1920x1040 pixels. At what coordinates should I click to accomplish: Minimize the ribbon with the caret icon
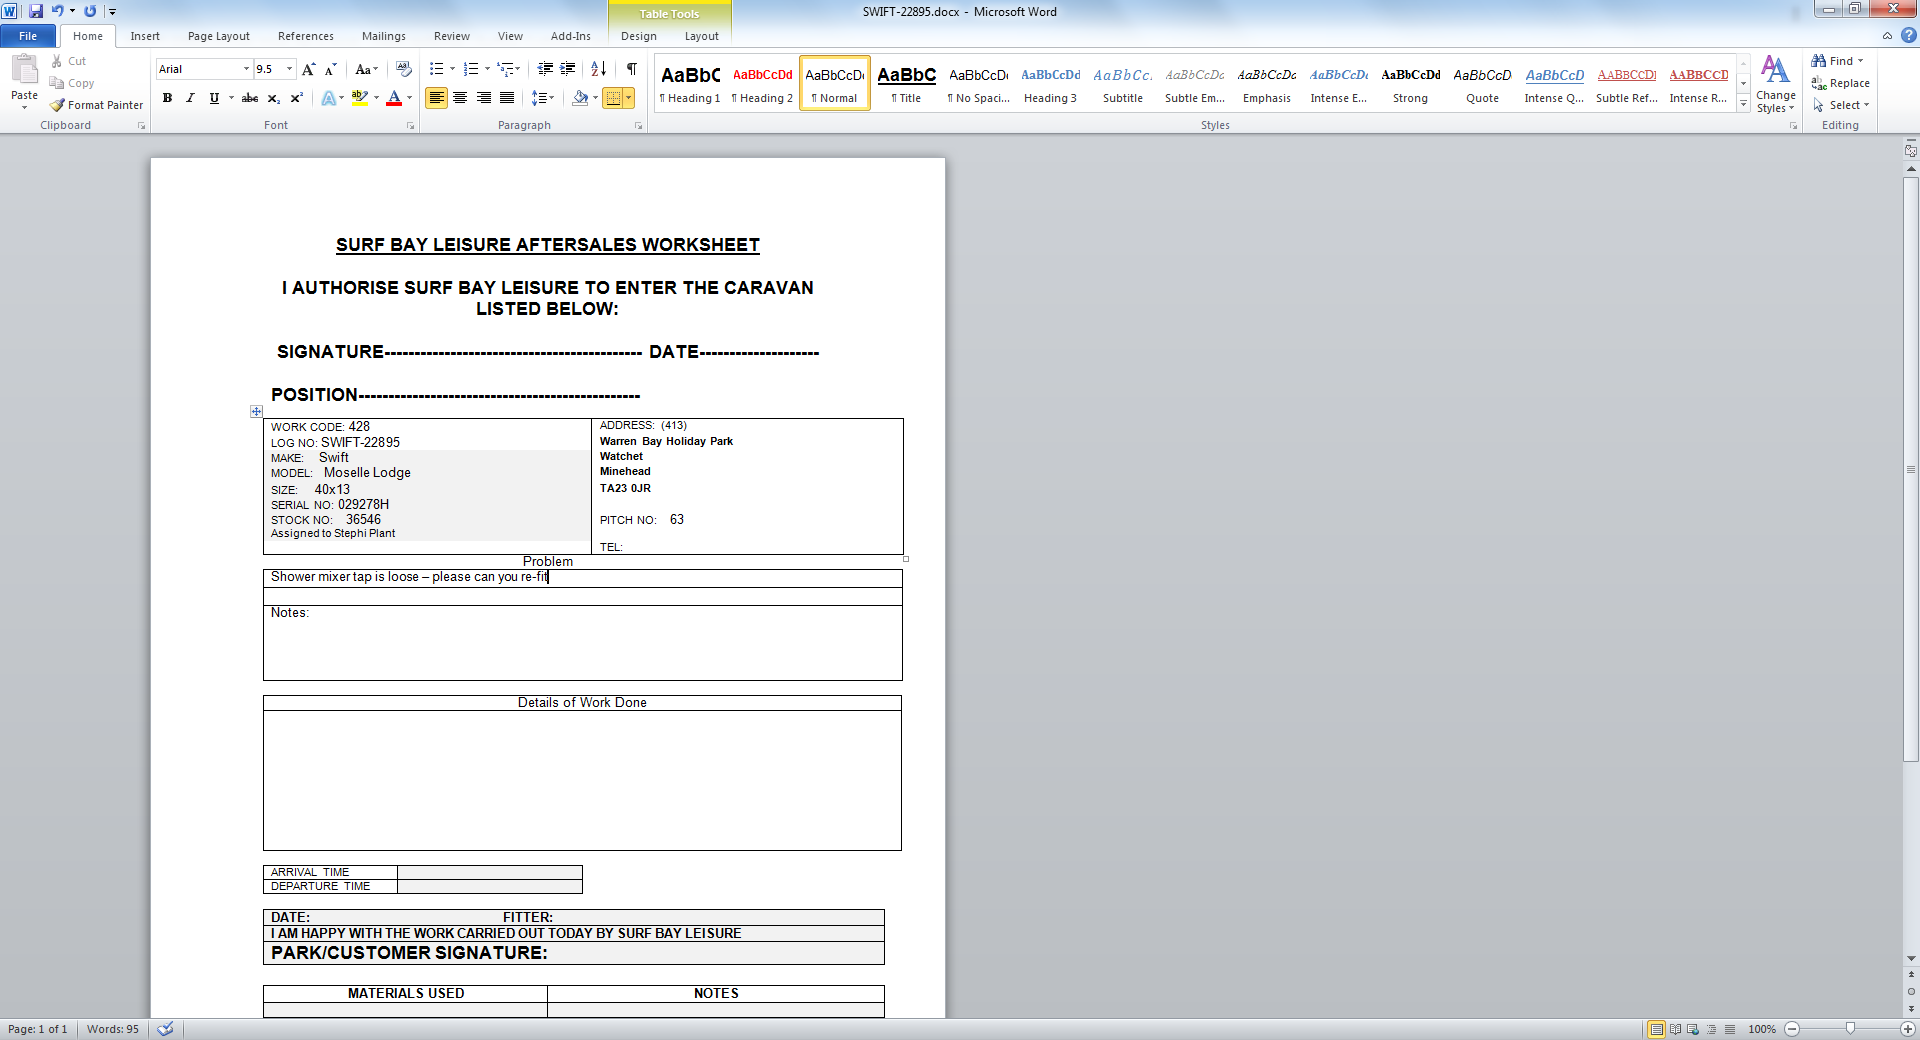1887,36
